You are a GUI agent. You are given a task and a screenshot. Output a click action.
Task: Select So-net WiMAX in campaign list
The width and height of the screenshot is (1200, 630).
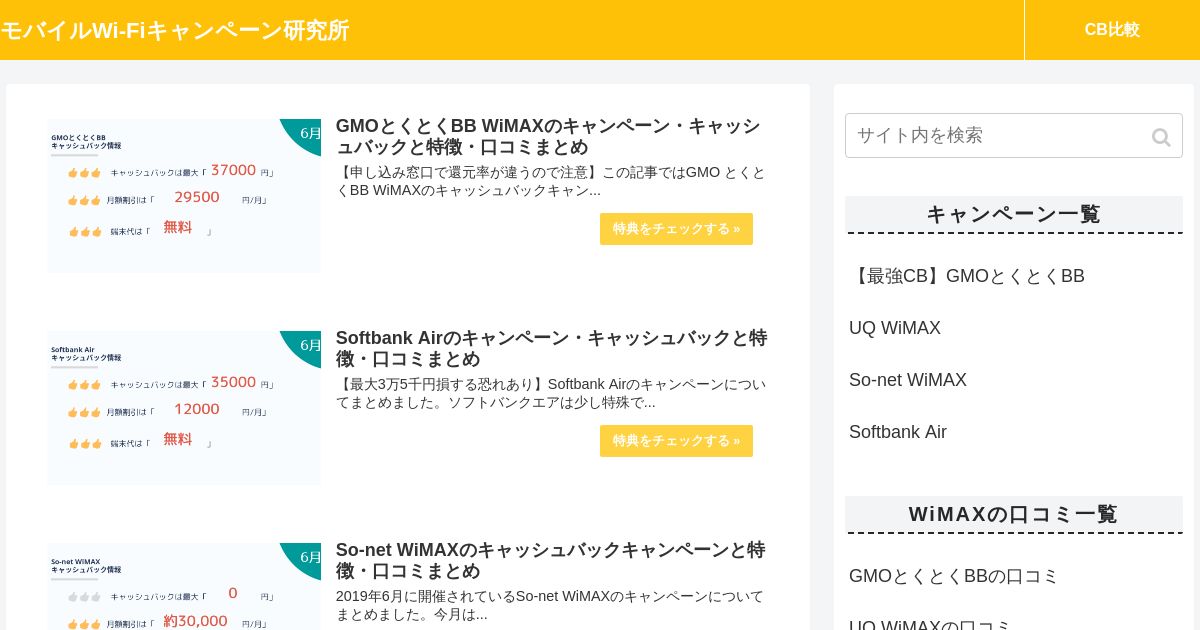[908, 380]
